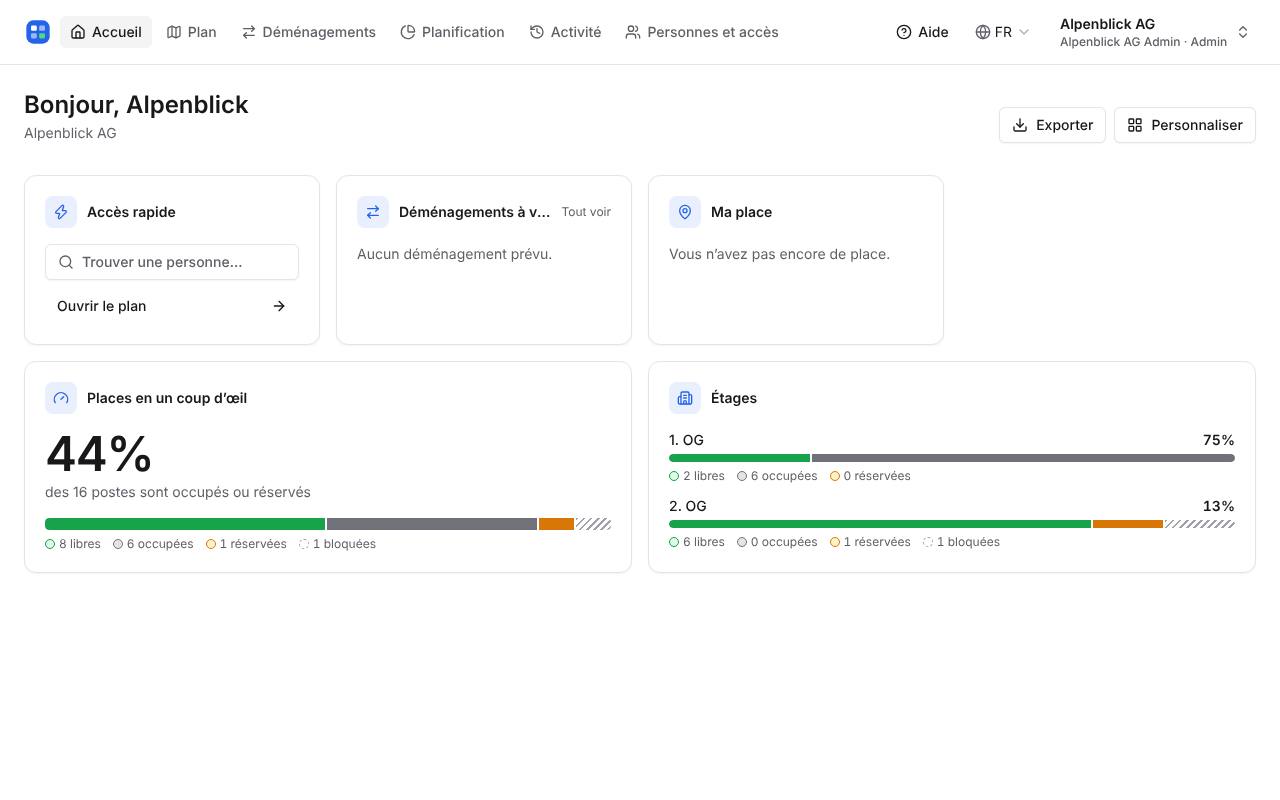This screenshot has height=800, width=1280.
Task: Click the Exporter button
Action: click(1052, 125)
